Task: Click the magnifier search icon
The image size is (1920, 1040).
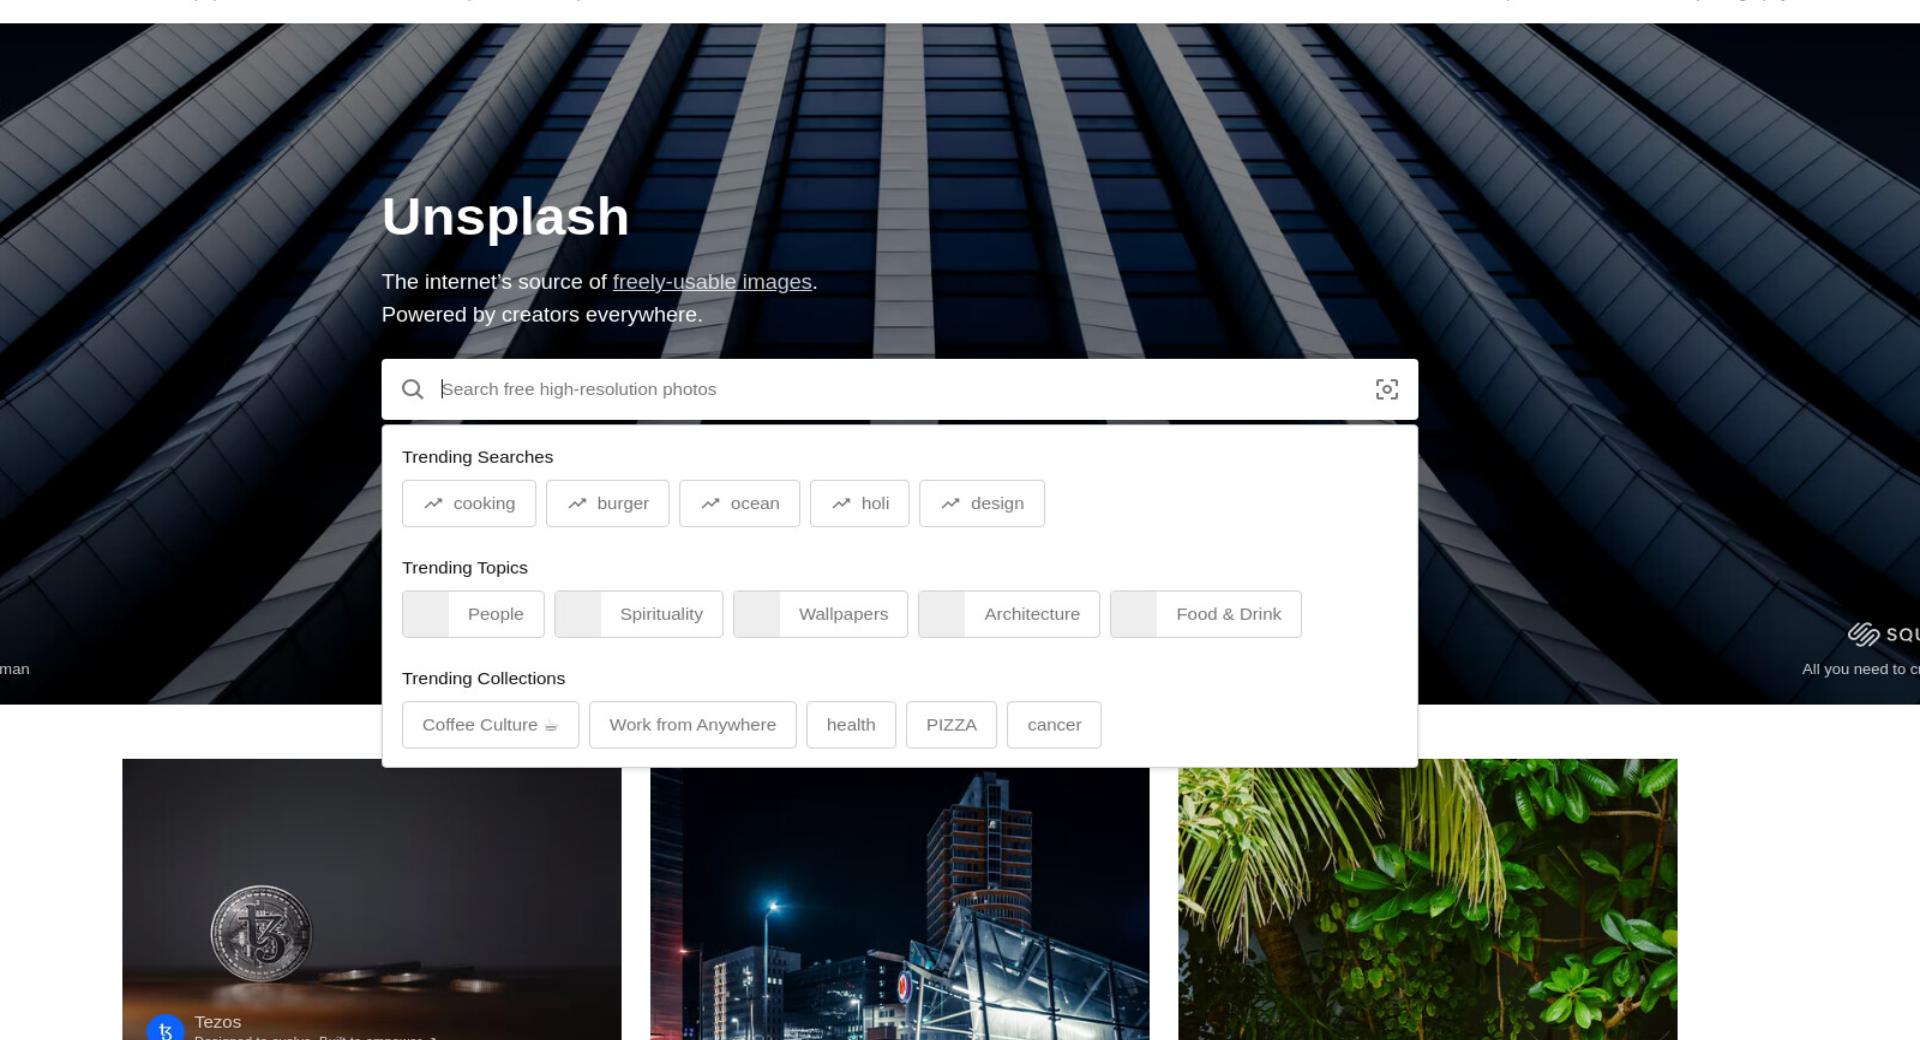Action: tap(412, 389)
